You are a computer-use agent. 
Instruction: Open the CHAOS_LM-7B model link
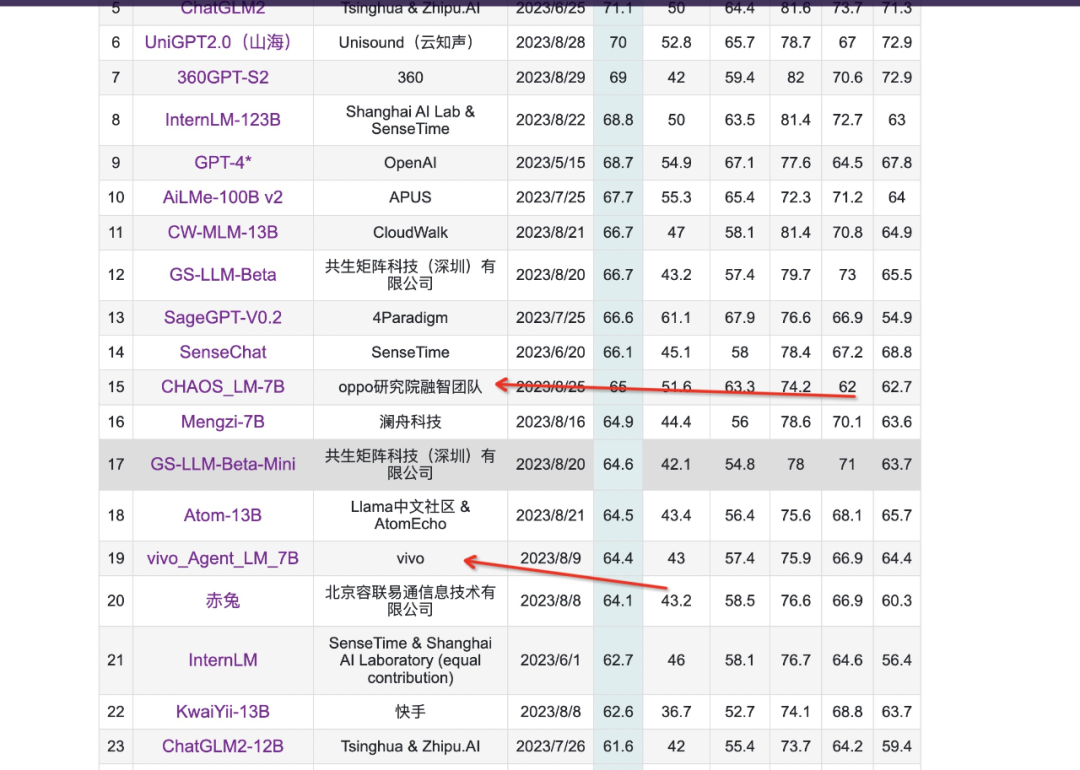[222, 387]
